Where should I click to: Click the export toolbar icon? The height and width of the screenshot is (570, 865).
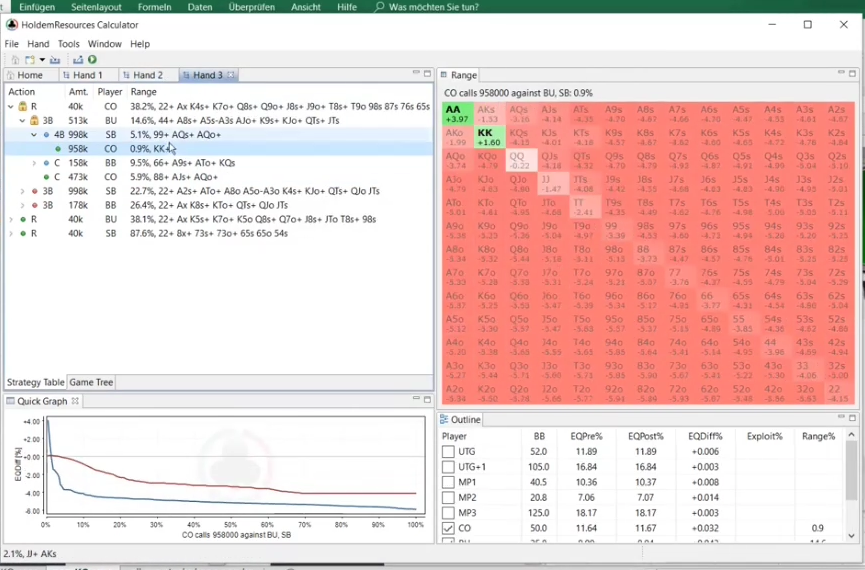click(x=78, y=60)
